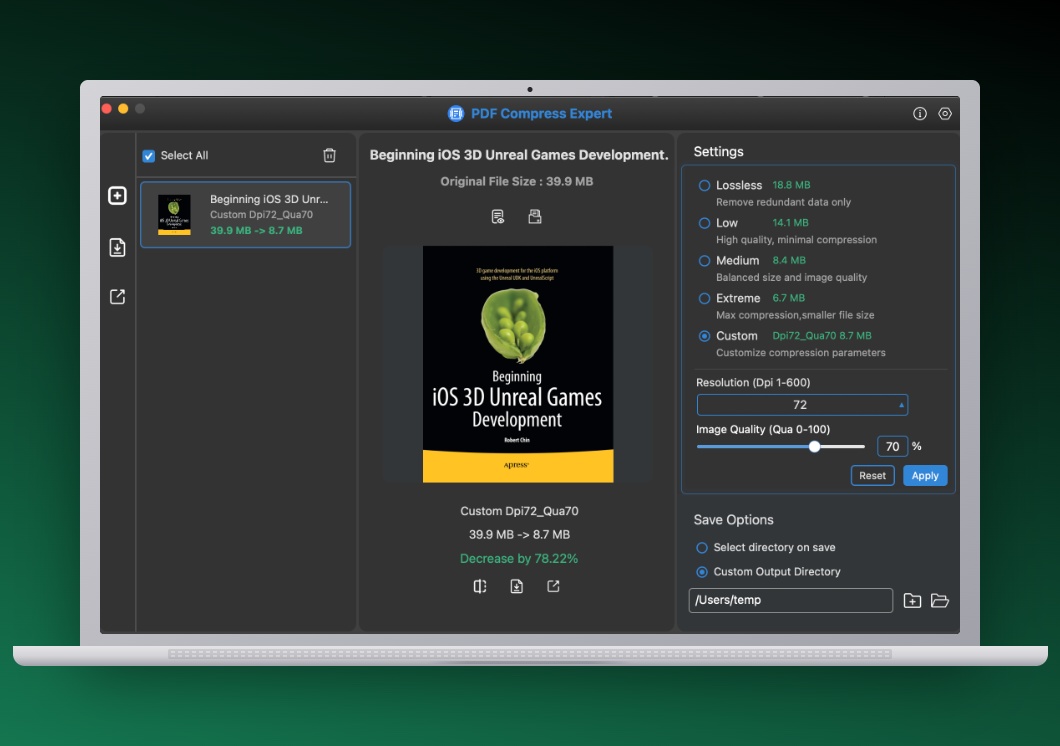This screenshot has height=746, width=1060.
Task: Open the Resolution Dpi combo box
Action: [802, 405]
